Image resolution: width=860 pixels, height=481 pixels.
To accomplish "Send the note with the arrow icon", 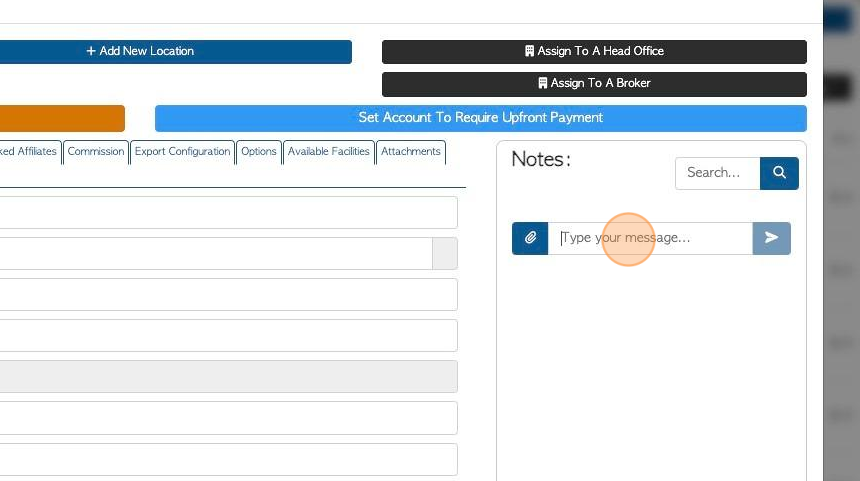I will (771, 238).
